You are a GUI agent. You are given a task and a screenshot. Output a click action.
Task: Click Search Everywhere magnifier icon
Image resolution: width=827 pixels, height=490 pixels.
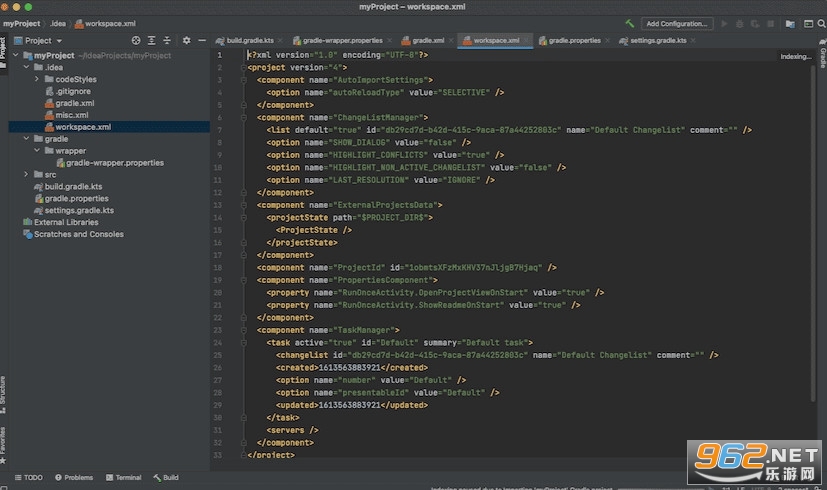tap(822, 24)
